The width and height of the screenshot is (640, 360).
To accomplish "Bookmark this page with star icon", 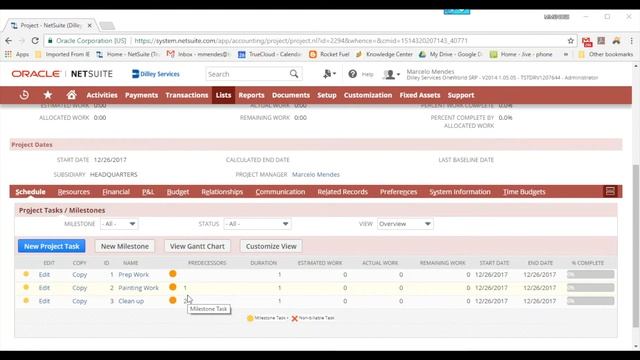I will (571, 41).
